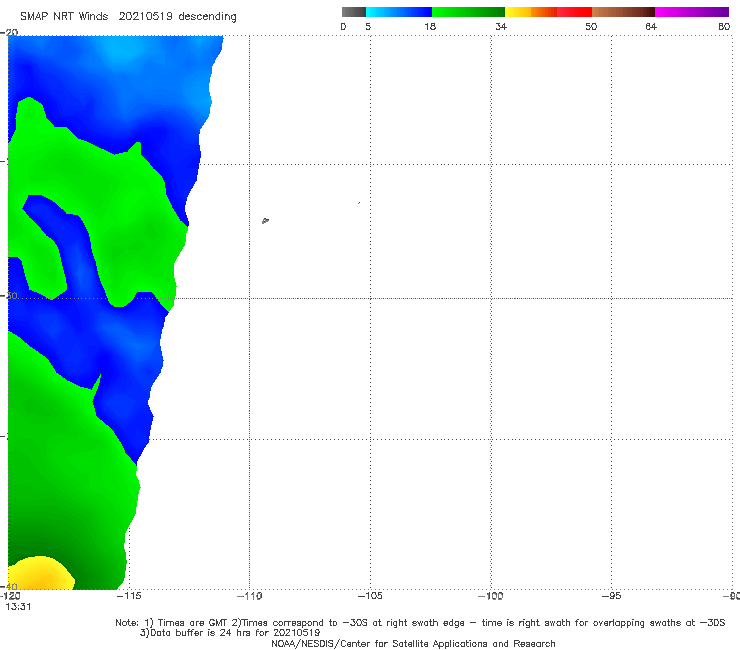Click the note '3)Data buffer is 24 hrs for 20210519'

point(230,633)
